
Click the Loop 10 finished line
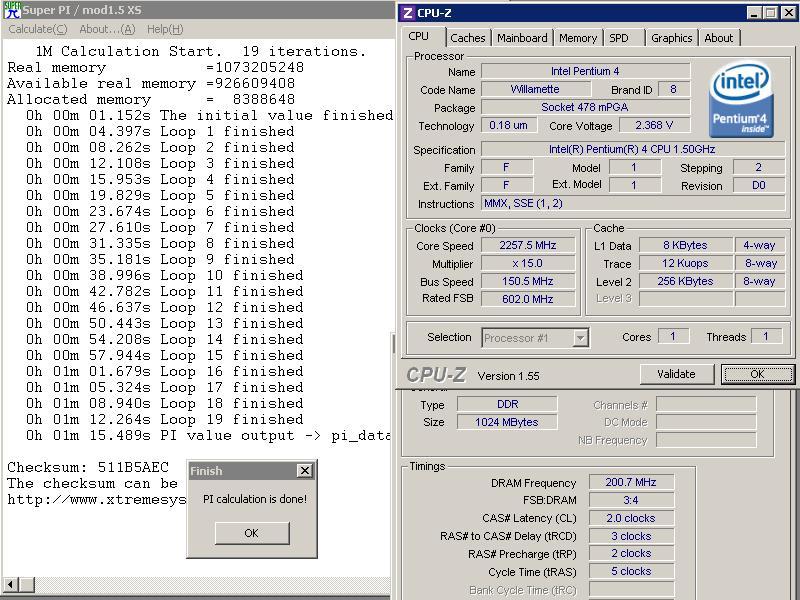coord(165,276)
